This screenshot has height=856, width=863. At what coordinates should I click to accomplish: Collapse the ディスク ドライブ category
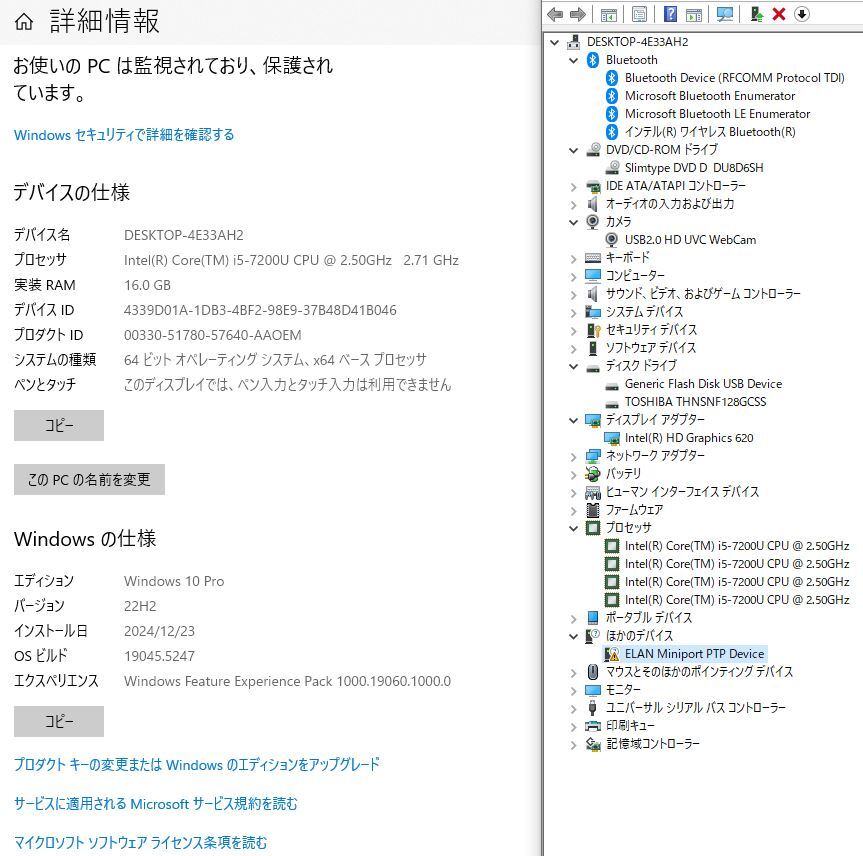(573, 367)
